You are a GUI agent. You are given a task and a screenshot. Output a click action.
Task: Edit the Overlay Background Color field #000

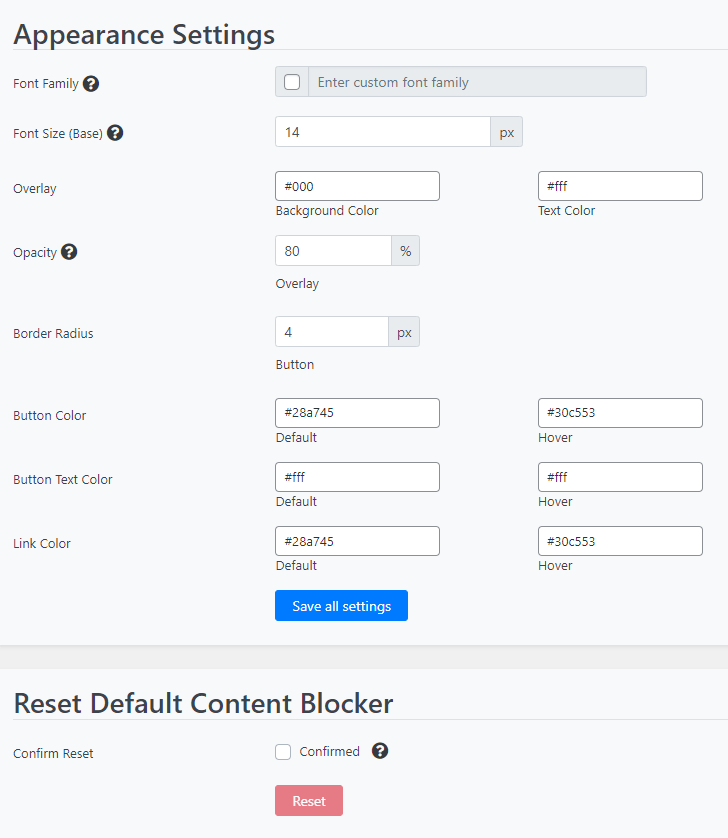358,186
